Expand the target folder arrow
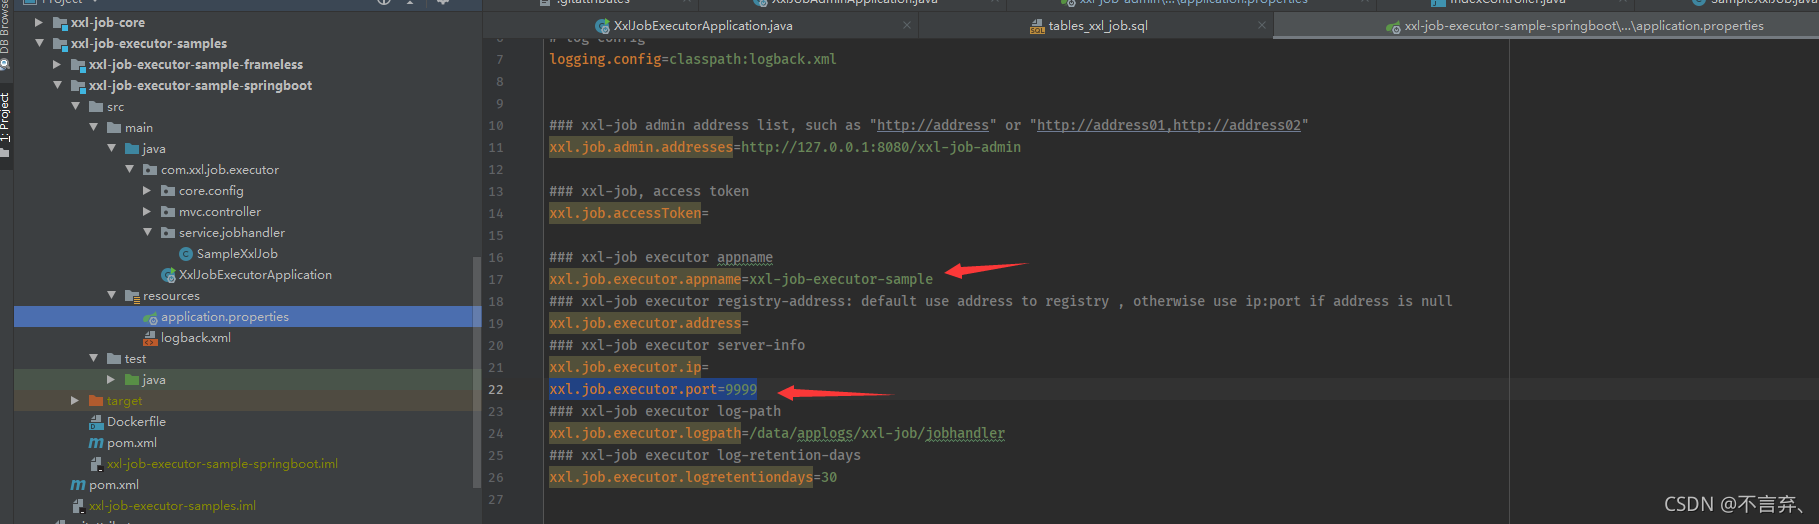 75,400
